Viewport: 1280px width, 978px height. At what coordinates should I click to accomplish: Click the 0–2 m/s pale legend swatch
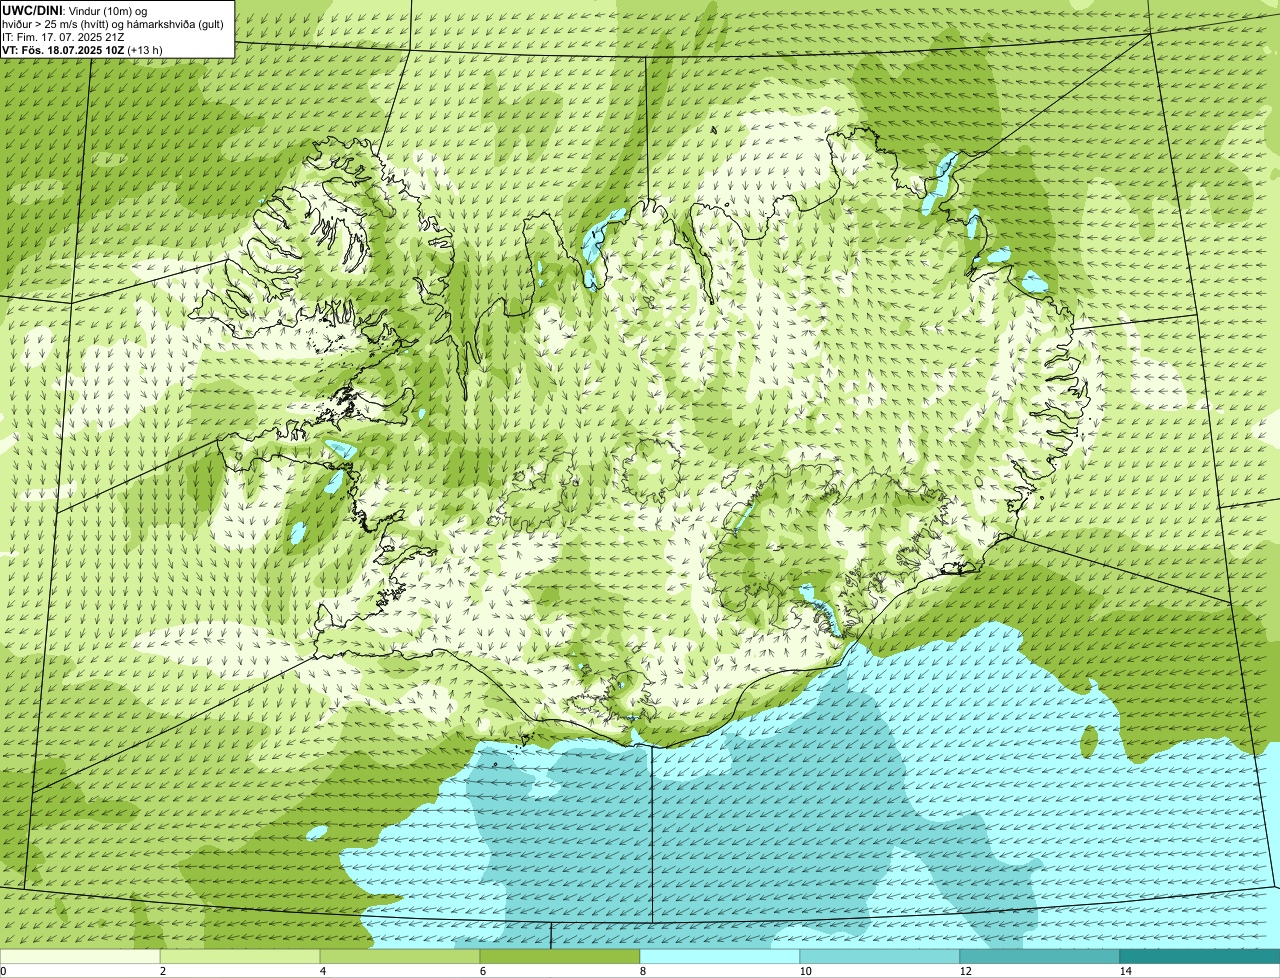pyautogui.click(x=80, y=956)
